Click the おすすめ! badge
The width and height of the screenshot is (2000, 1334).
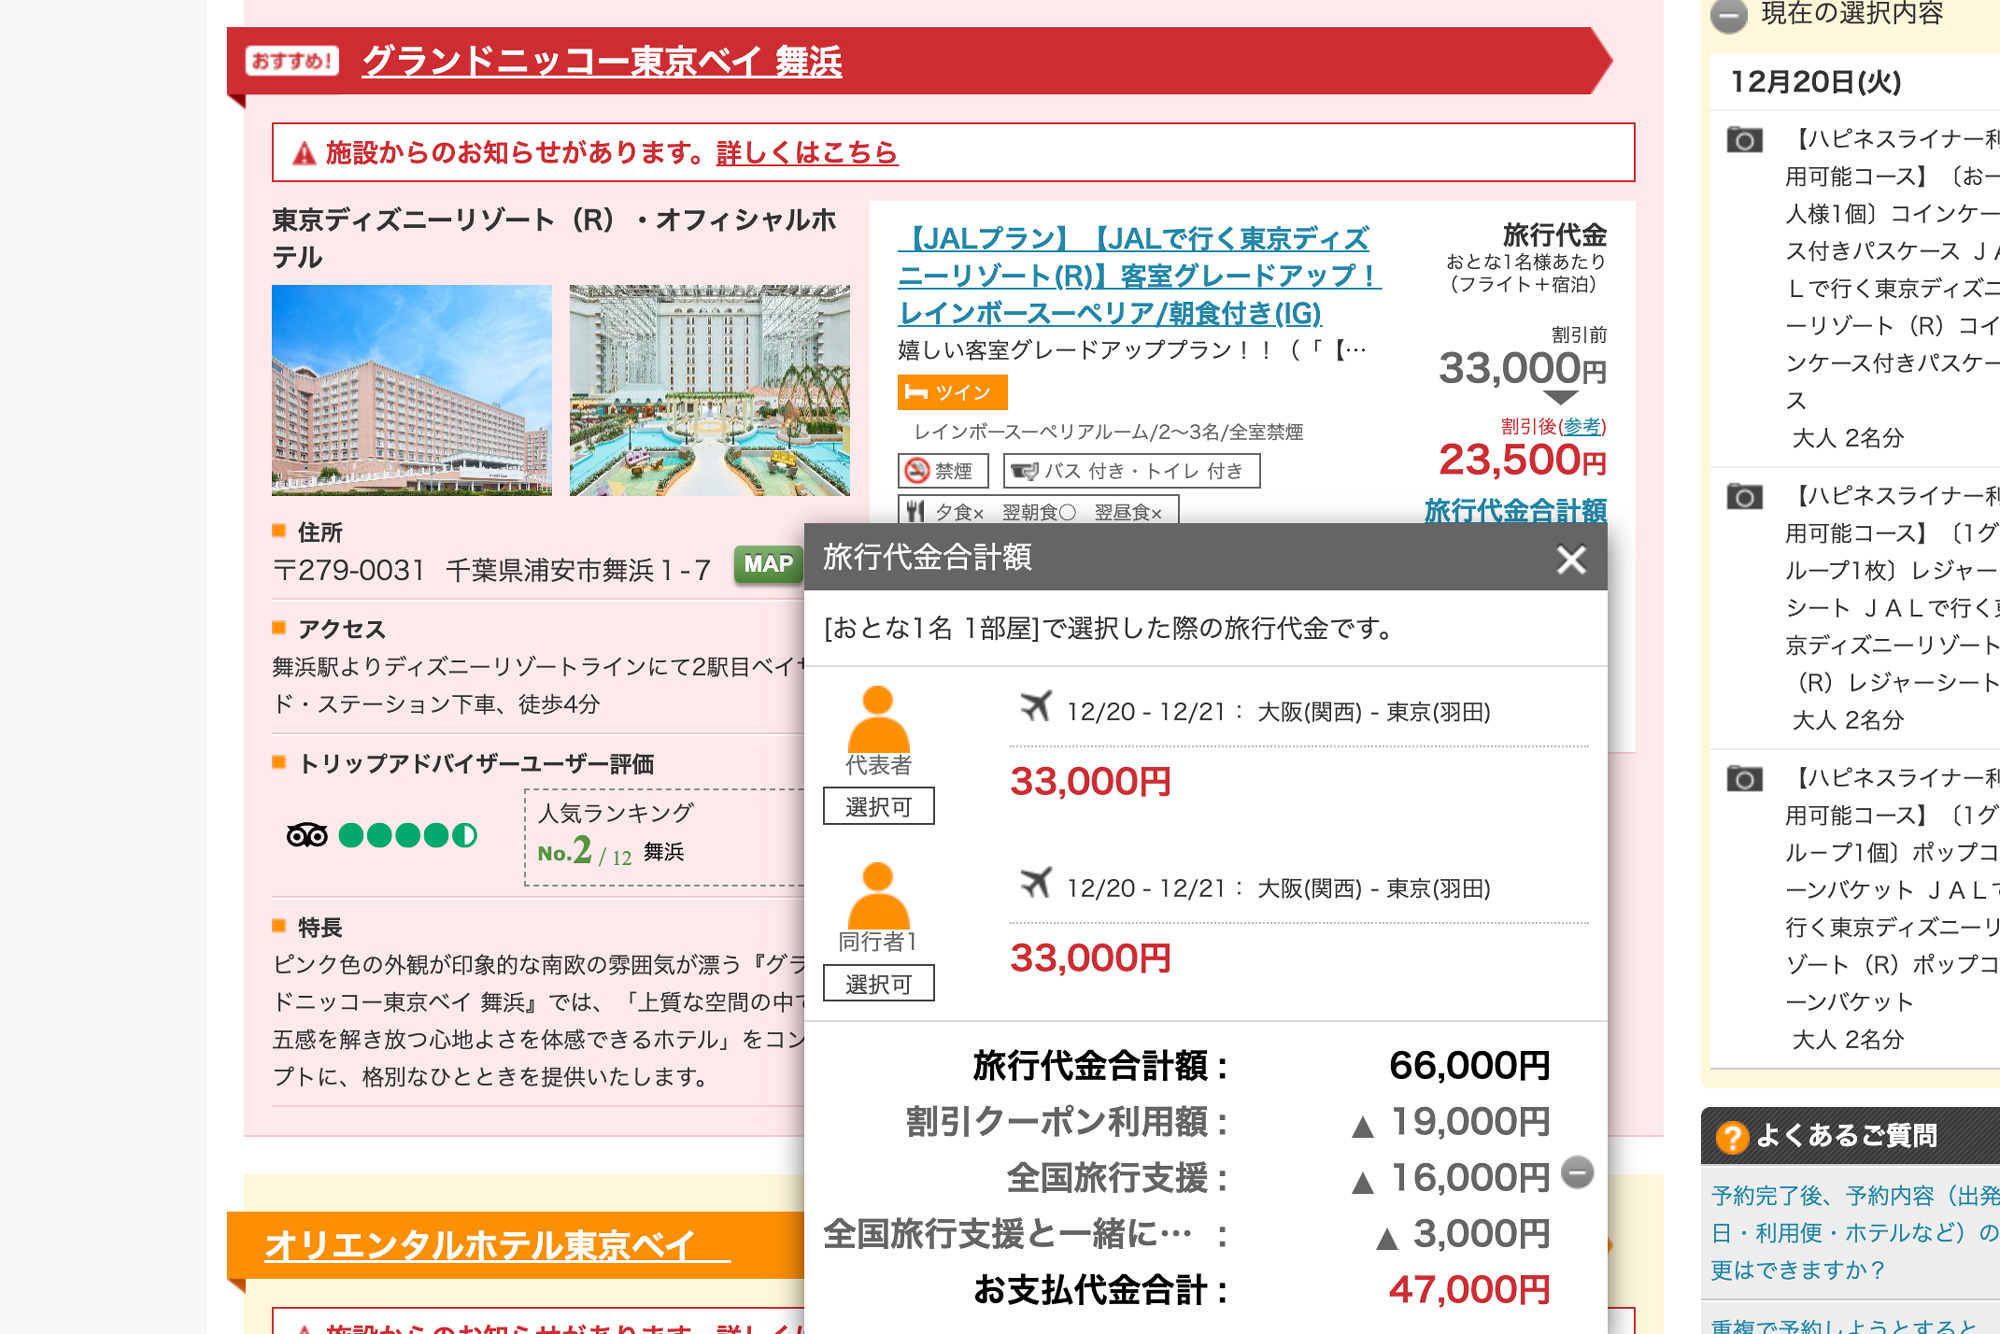coord(292,61)
